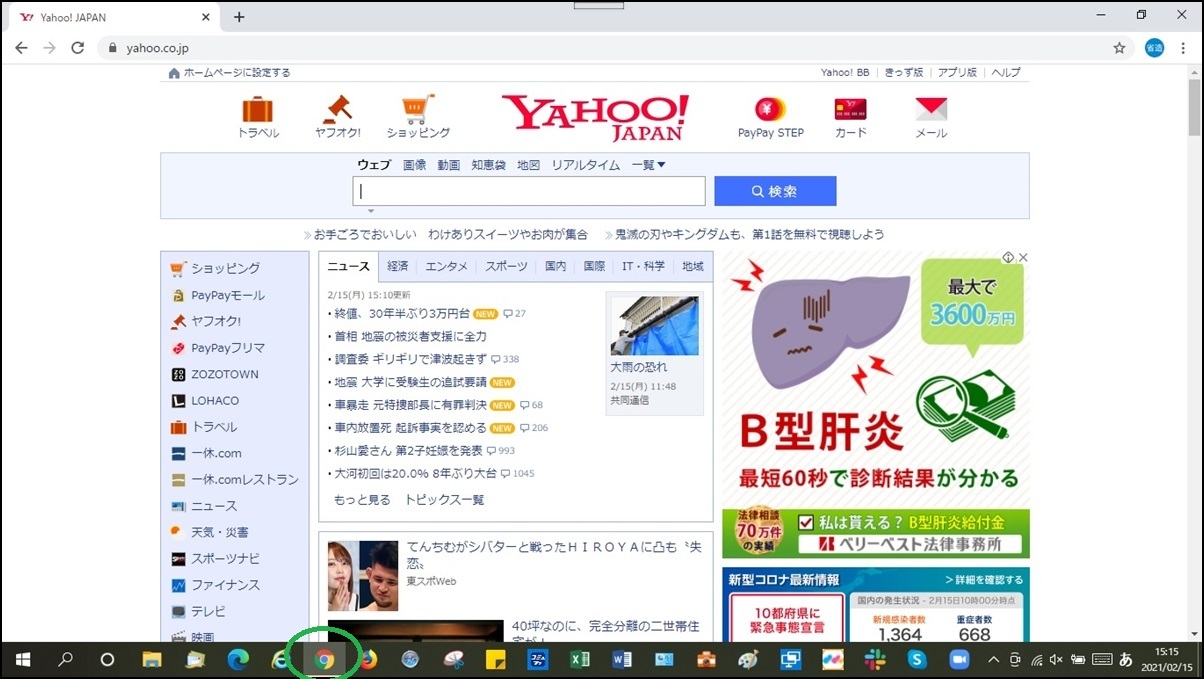Open headline 杉山愛さん 第2子妊娠を発表
The image size is (1204, 679).
[x=408, y=451]
